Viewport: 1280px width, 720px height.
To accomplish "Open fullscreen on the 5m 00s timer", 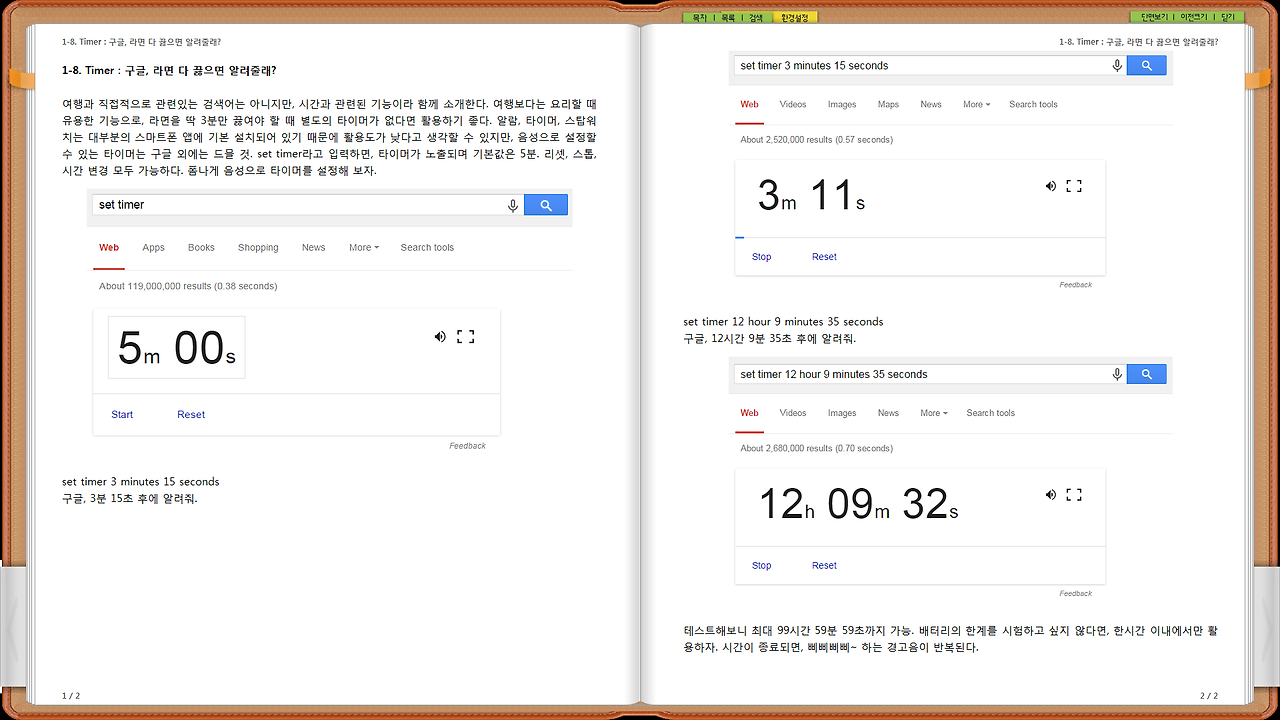I will point(465,337).
